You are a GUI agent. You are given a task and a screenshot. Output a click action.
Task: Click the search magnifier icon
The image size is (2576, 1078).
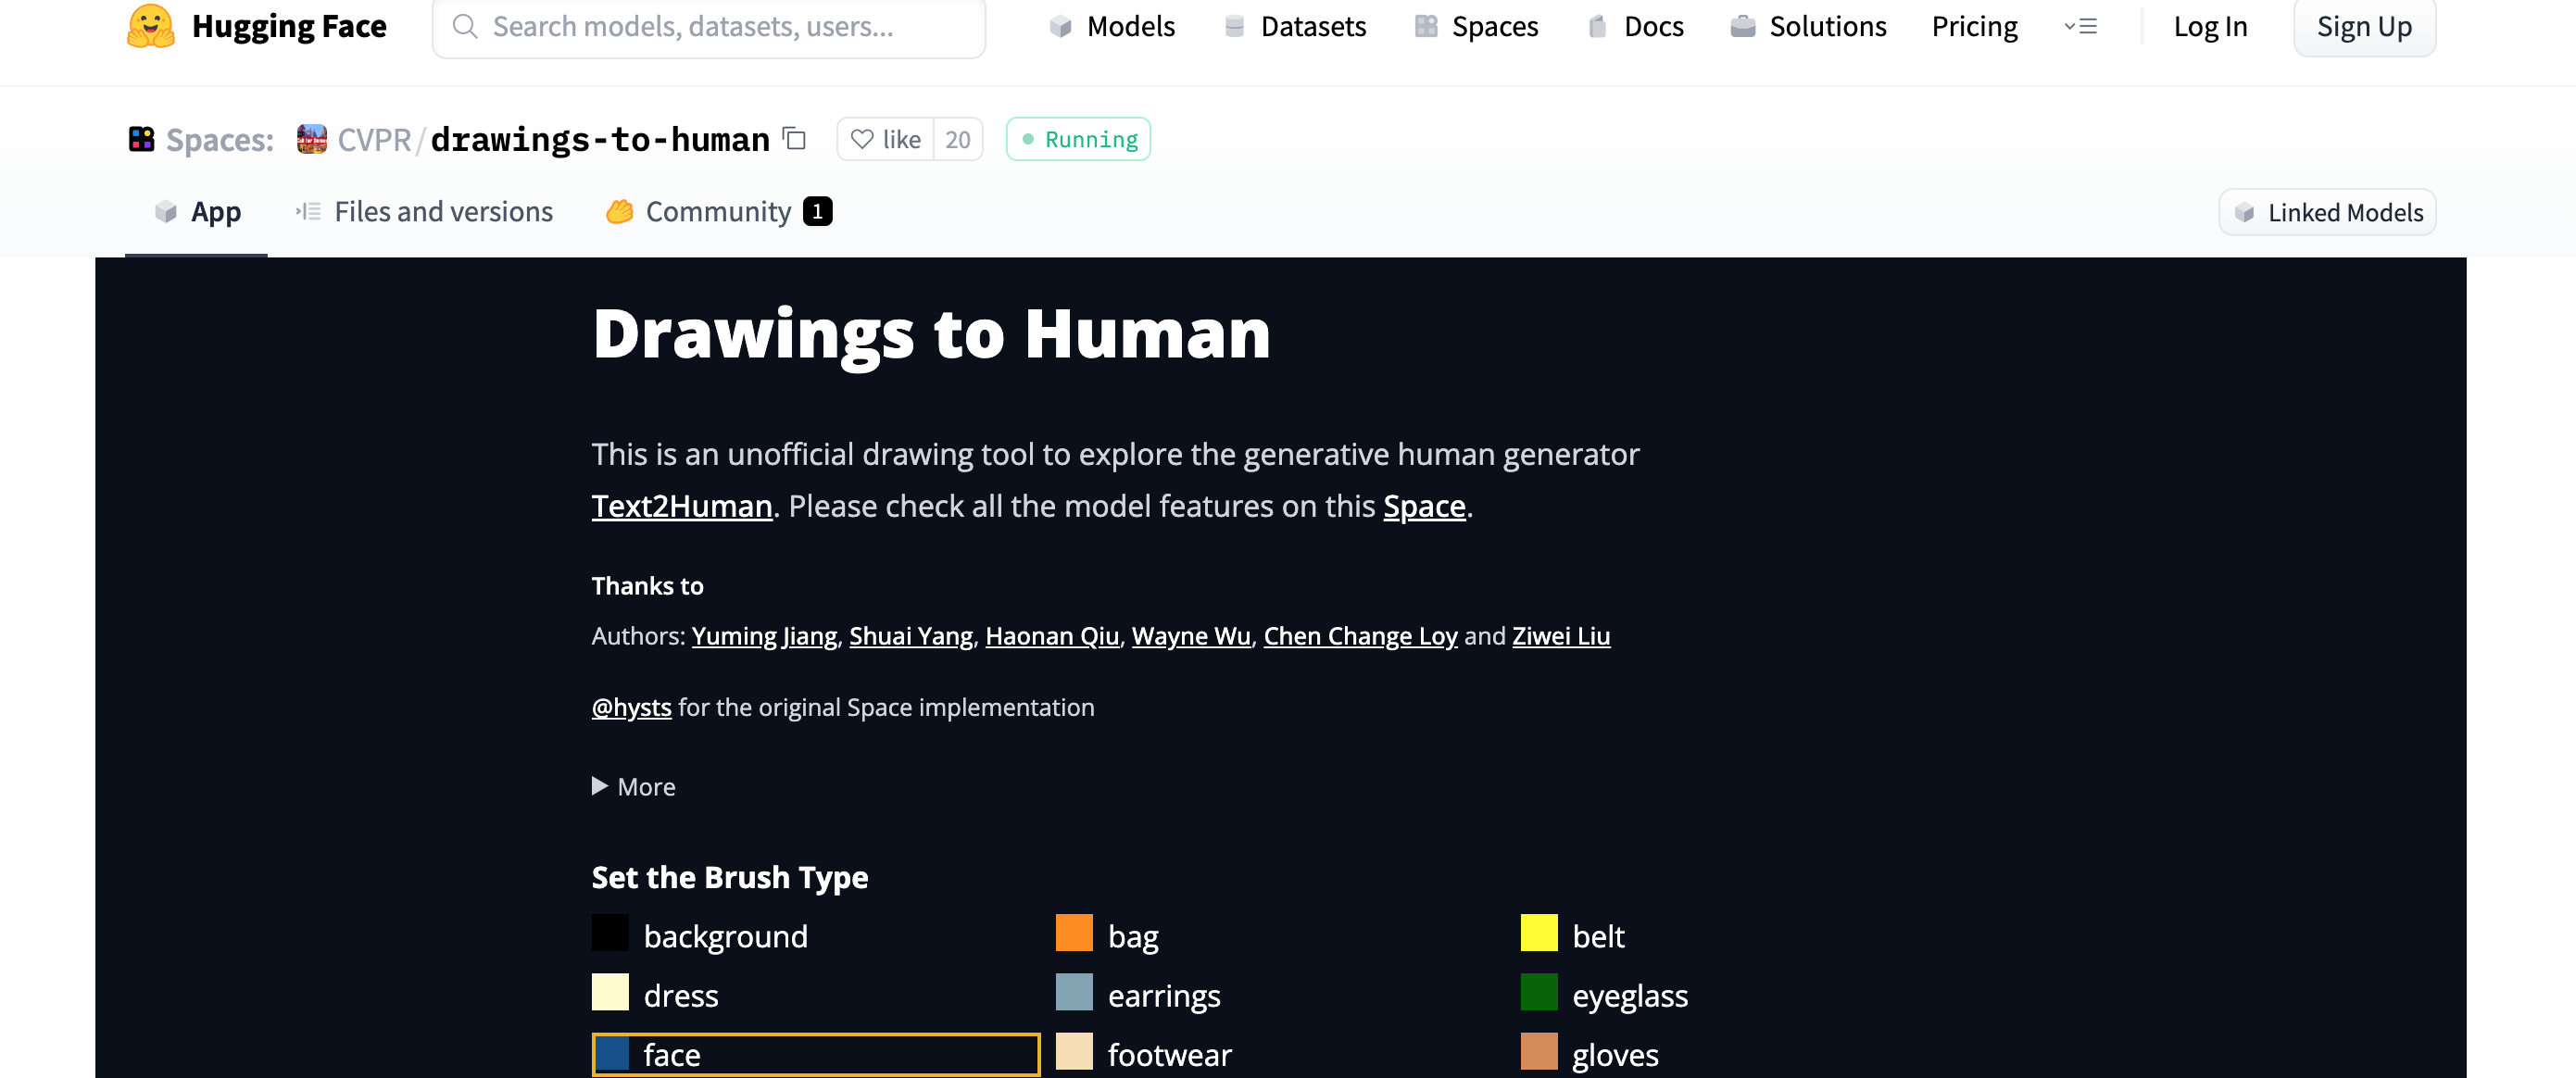tap(465, 26)
